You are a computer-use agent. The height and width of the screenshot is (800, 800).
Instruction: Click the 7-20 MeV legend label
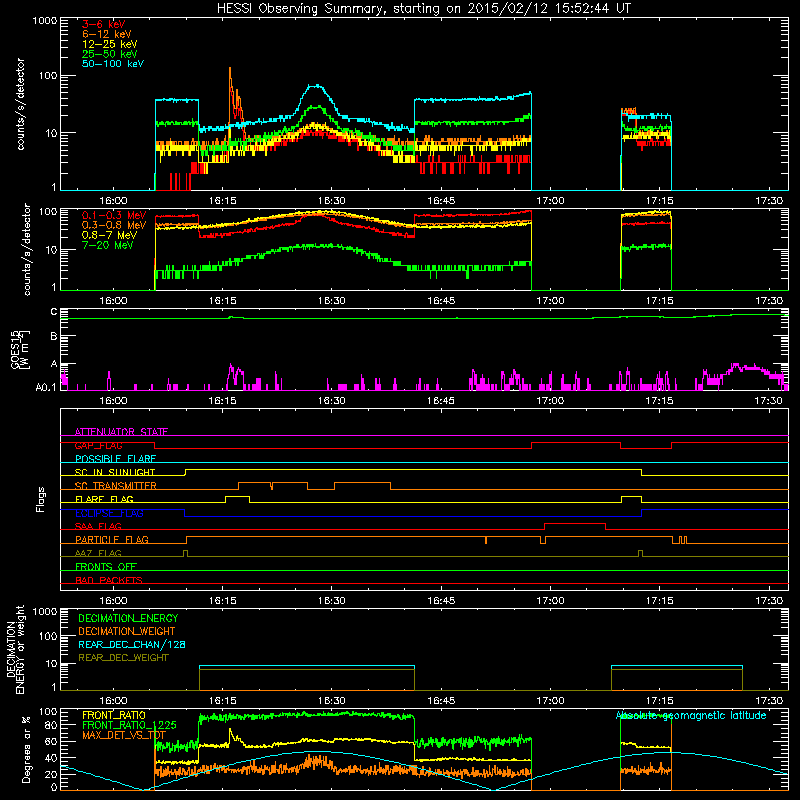pos(108,245)
